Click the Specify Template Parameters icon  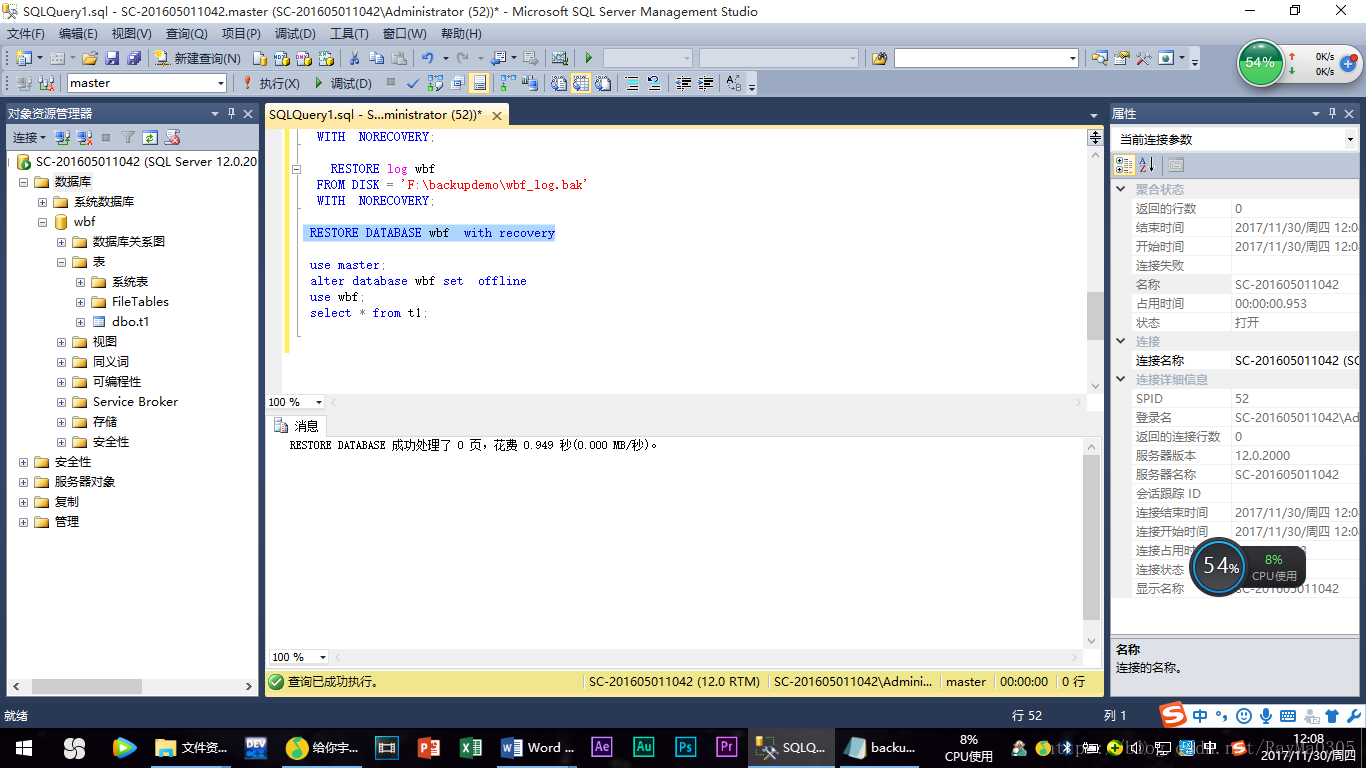click(733, 83)
